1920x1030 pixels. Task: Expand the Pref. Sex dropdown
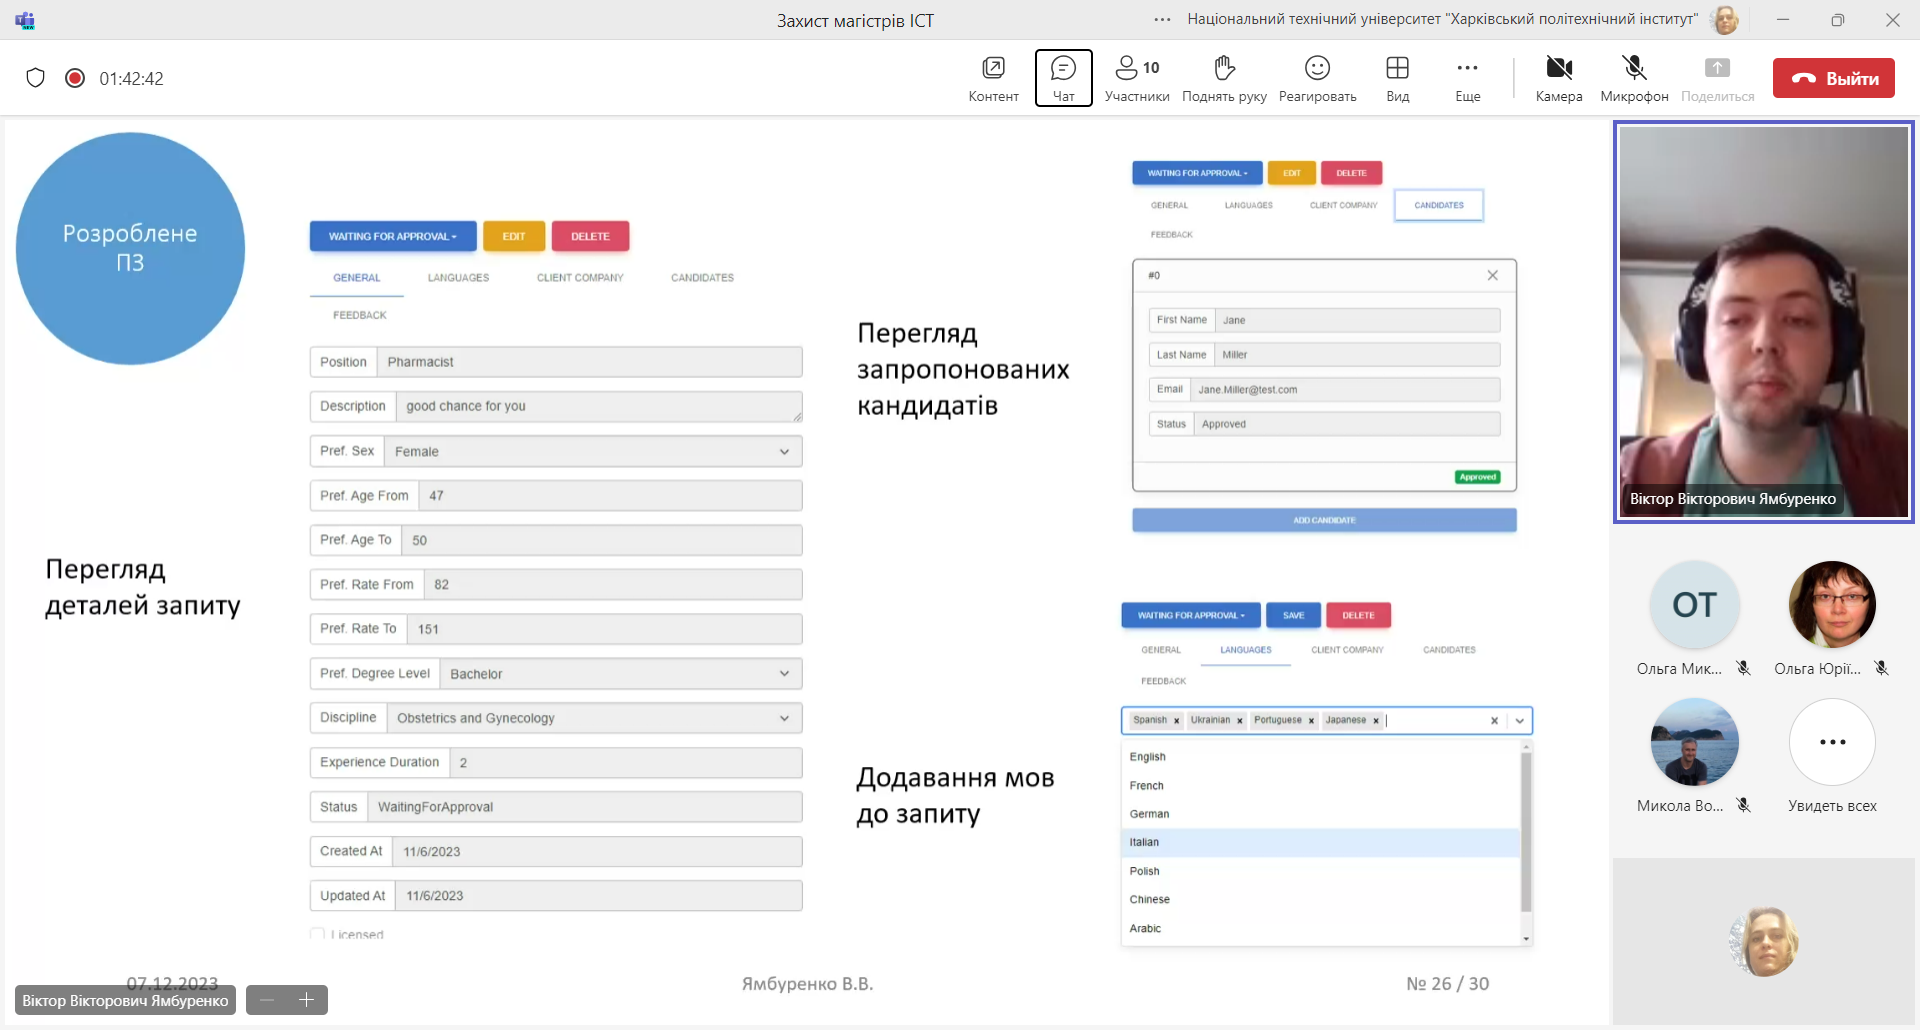tap(784, 452)
